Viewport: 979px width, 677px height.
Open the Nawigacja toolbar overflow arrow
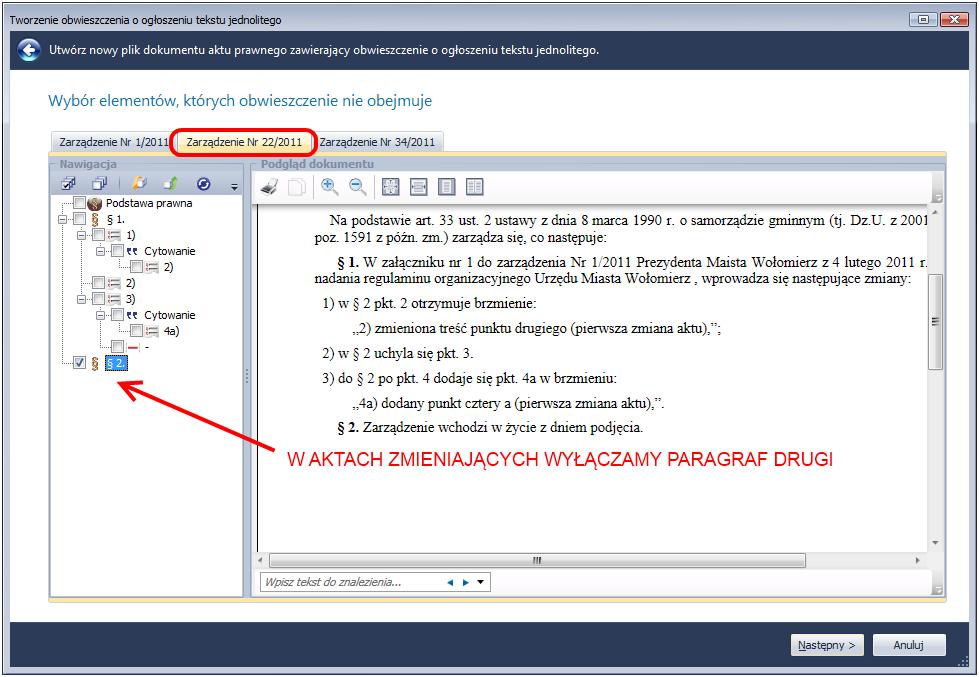(x=234, y=186)
